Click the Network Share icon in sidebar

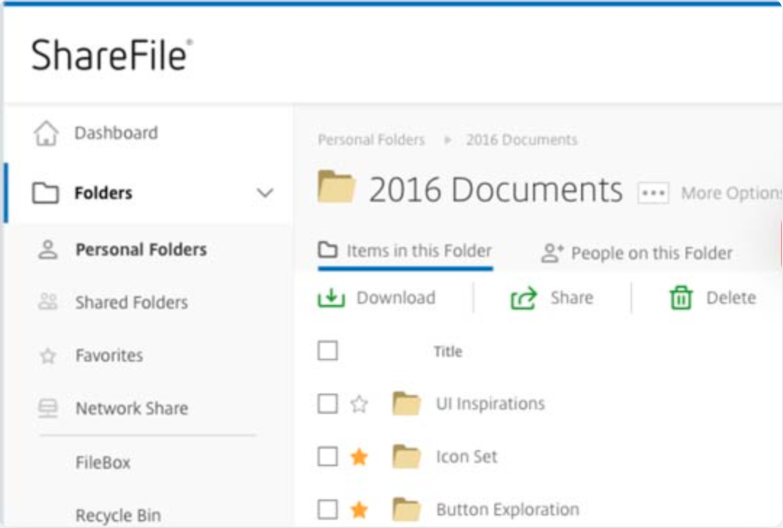[47, 409]
